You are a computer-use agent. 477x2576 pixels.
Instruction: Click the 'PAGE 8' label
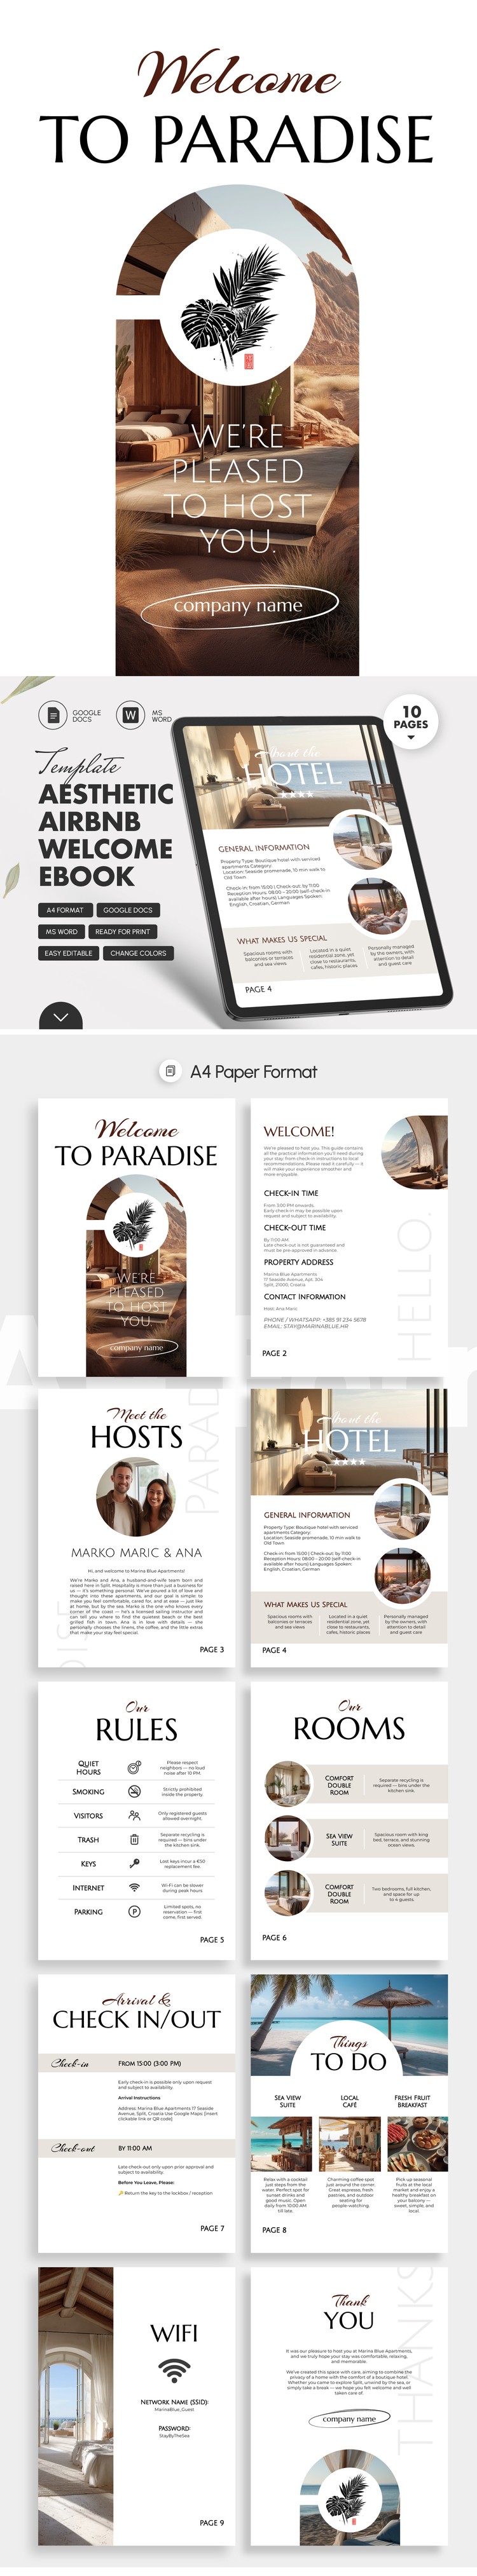274,2229
